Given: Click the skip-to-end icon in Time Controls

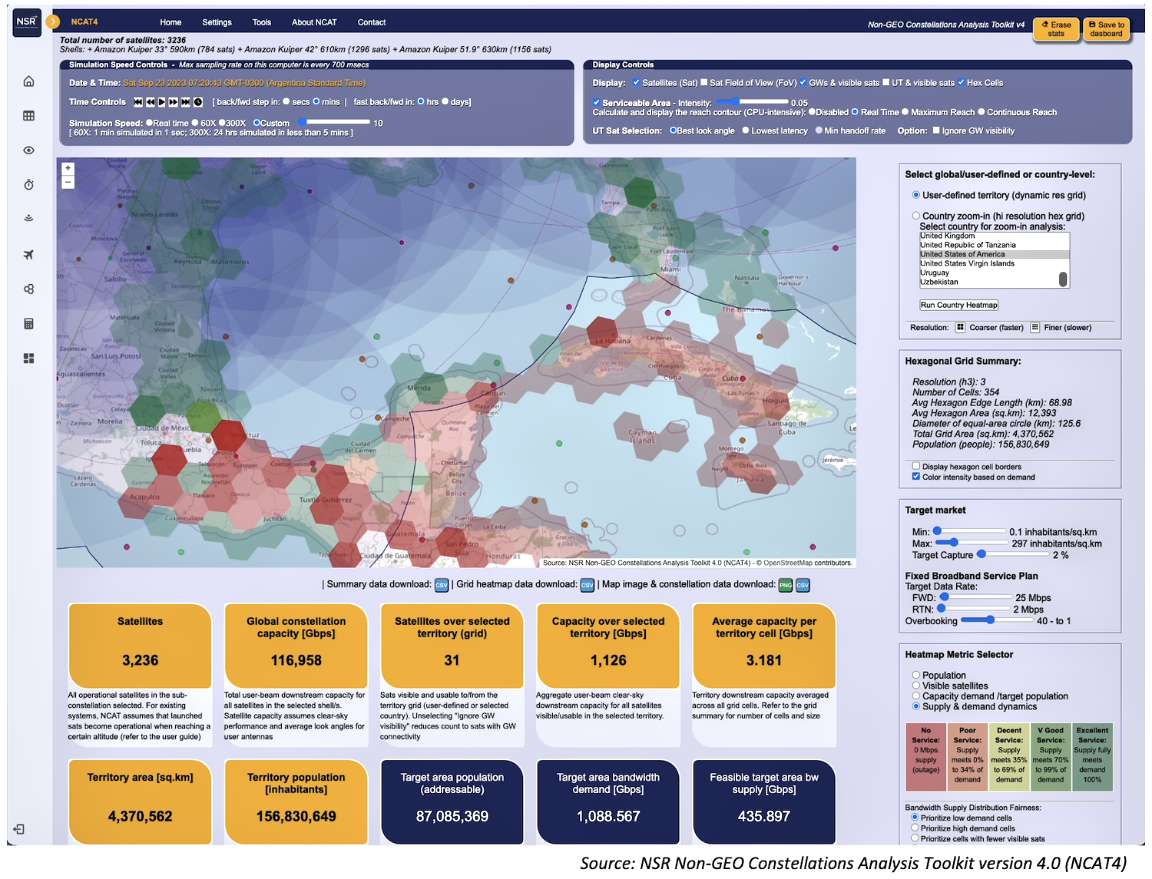Looking at the screenshot, I should [184, 101].
